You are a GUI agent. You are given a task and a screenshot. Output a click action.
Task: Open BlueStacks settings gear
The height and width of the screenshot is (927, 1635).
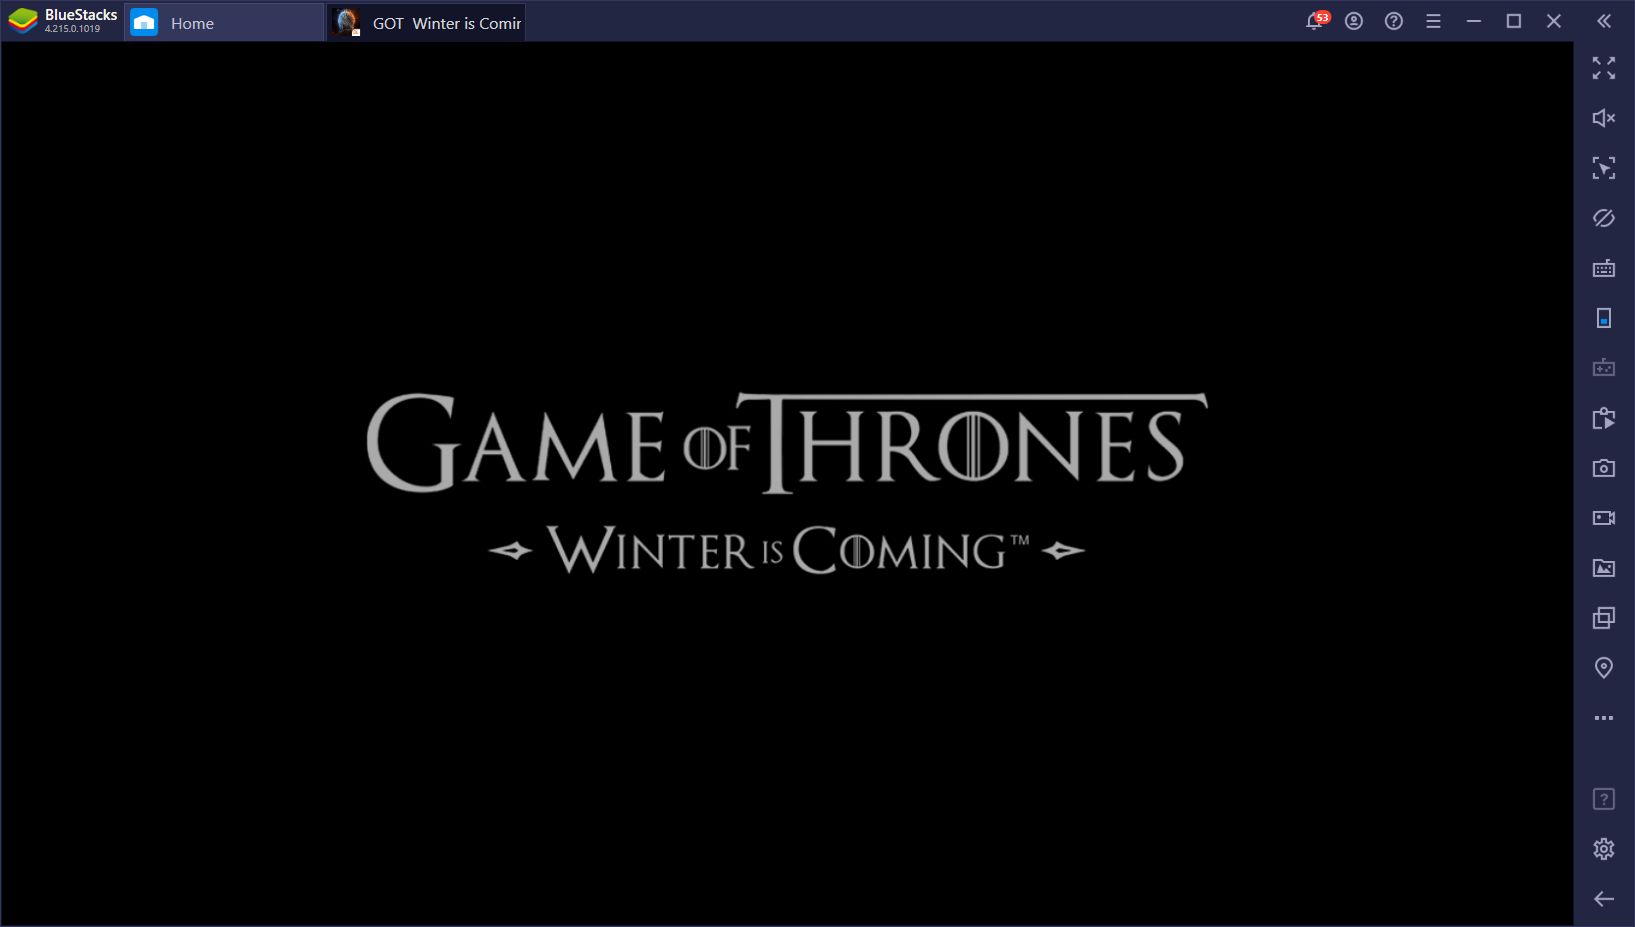click(1604, 849)
